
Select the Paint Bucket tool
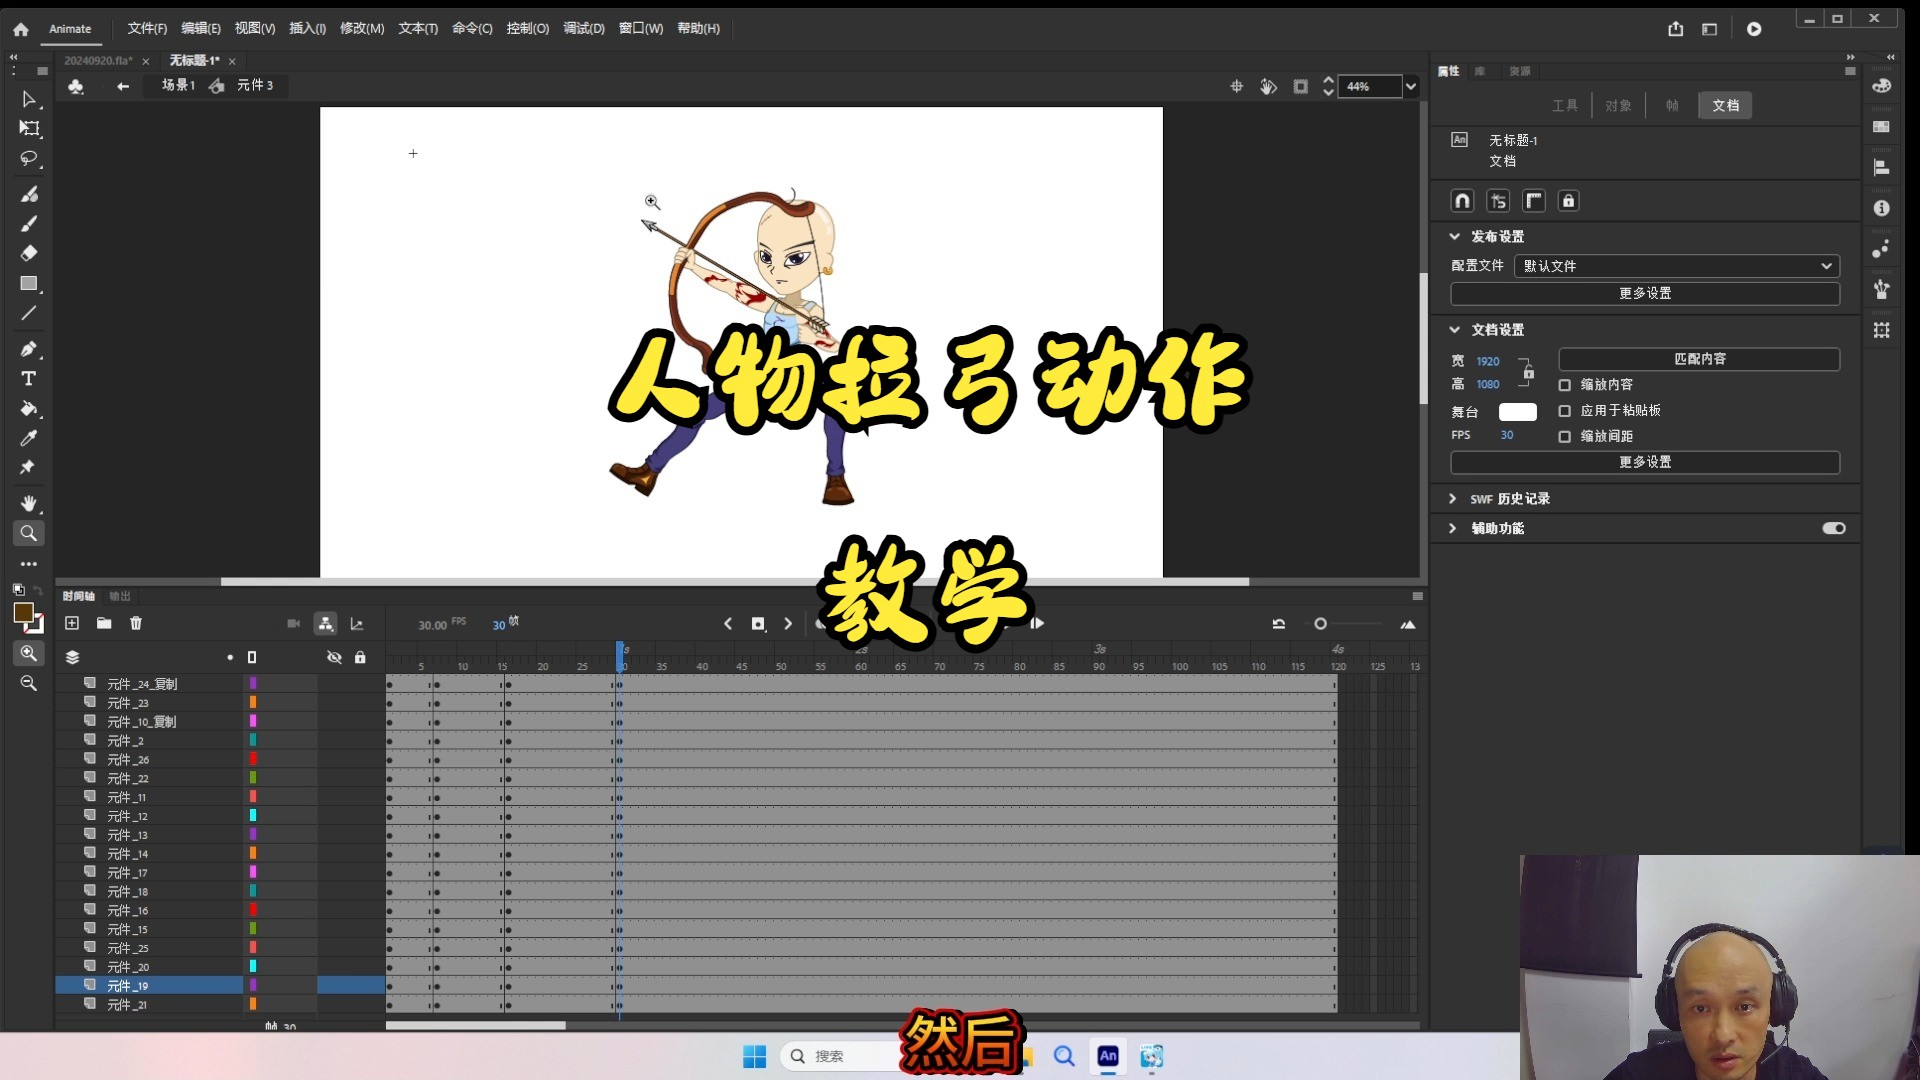(x=29, y=410)
